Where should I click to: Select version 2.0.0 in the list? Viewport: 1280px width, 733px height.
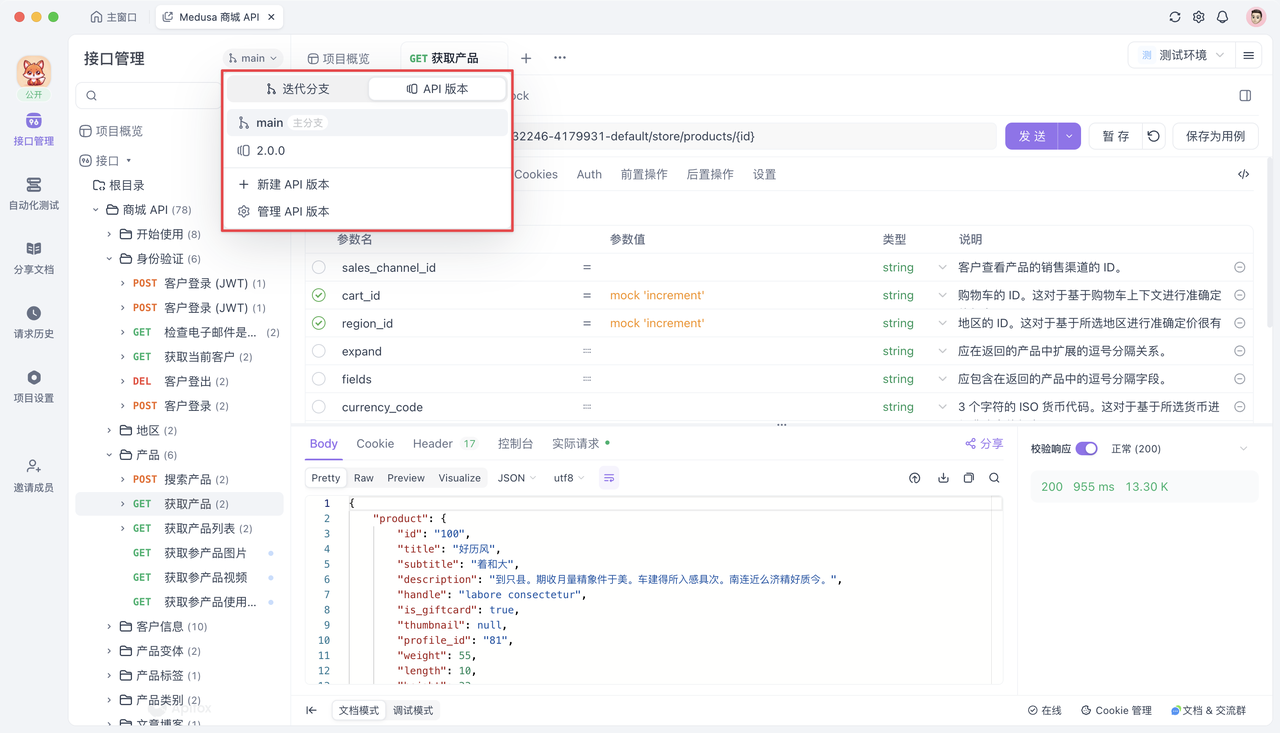[x=368, y=151]
